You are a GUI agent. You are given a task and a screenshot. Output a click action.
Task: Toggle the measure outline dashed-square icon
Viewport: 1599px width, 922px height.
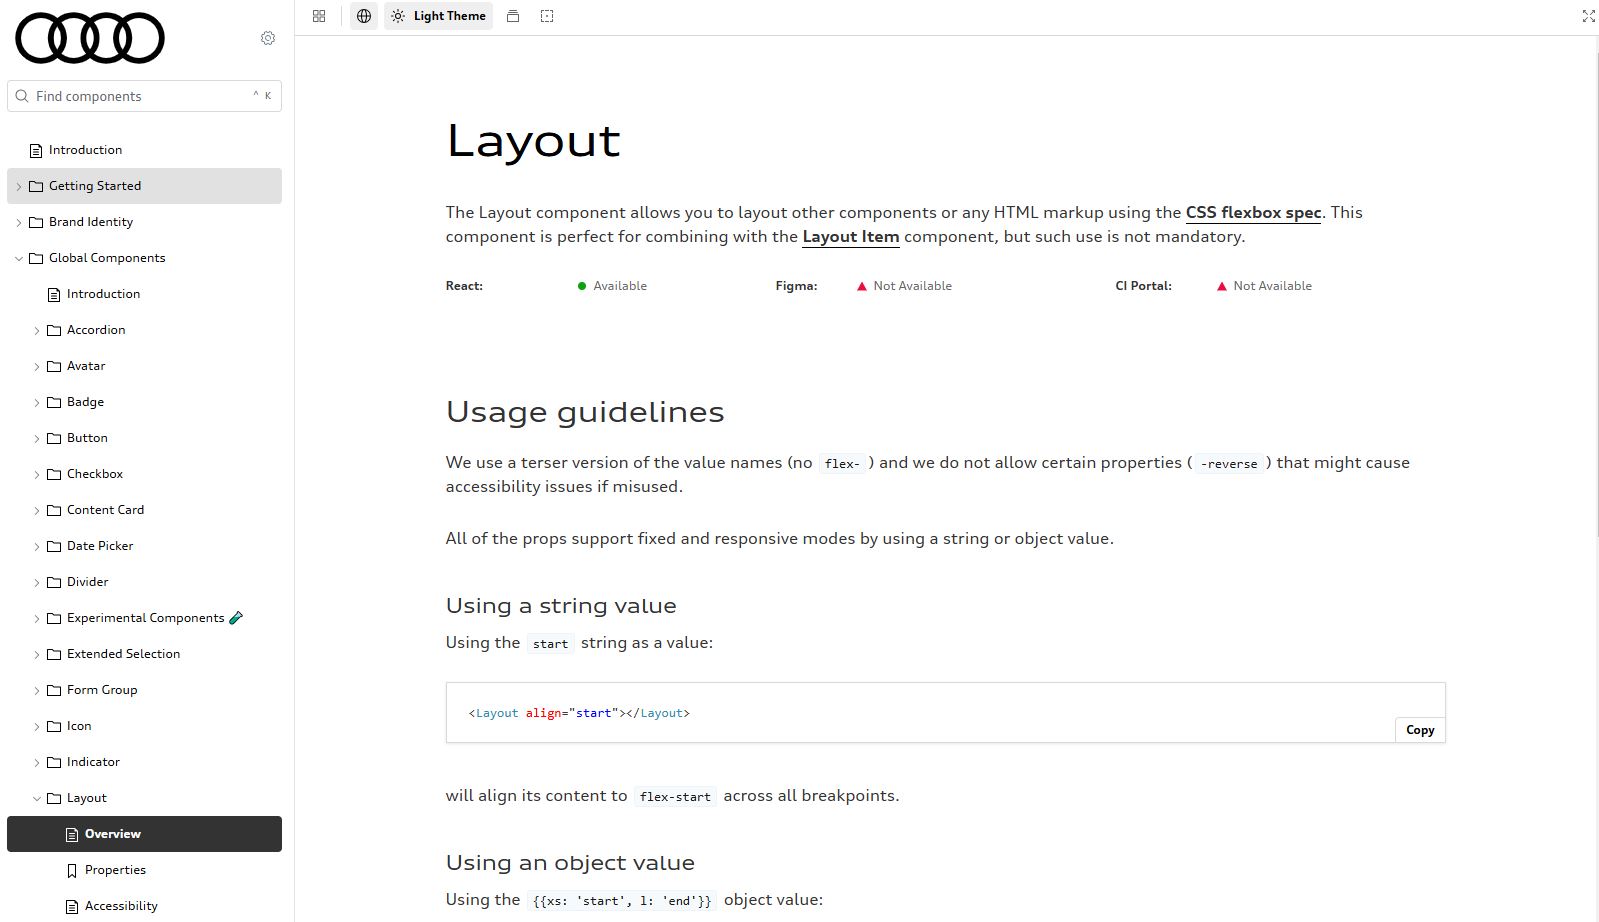(x=547, y=16)
